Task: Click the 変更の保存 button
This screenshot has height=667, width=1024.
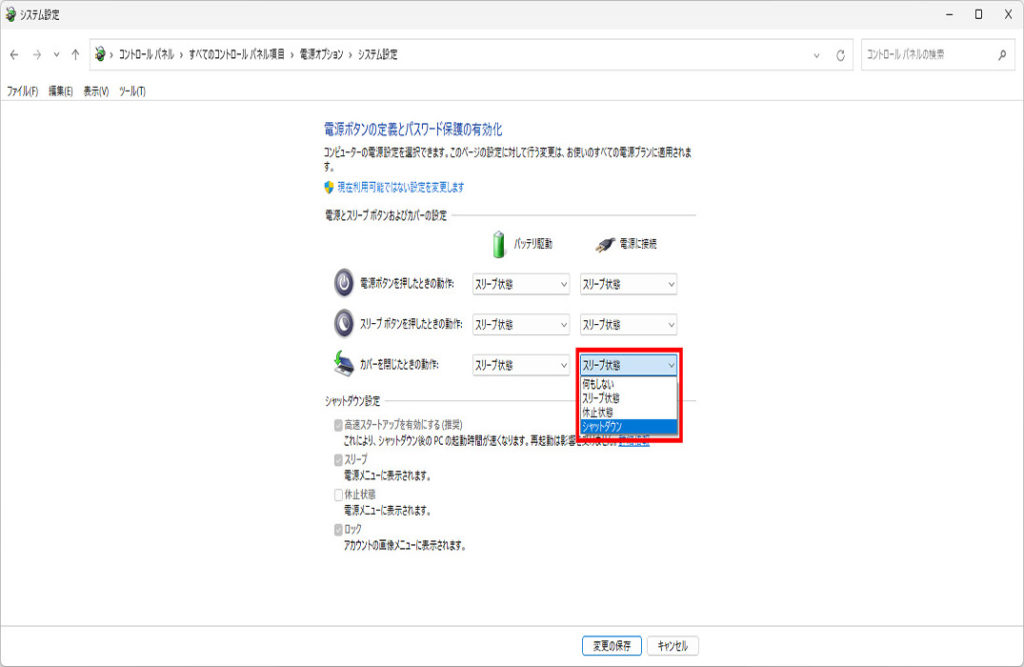Action: (611, 646)
